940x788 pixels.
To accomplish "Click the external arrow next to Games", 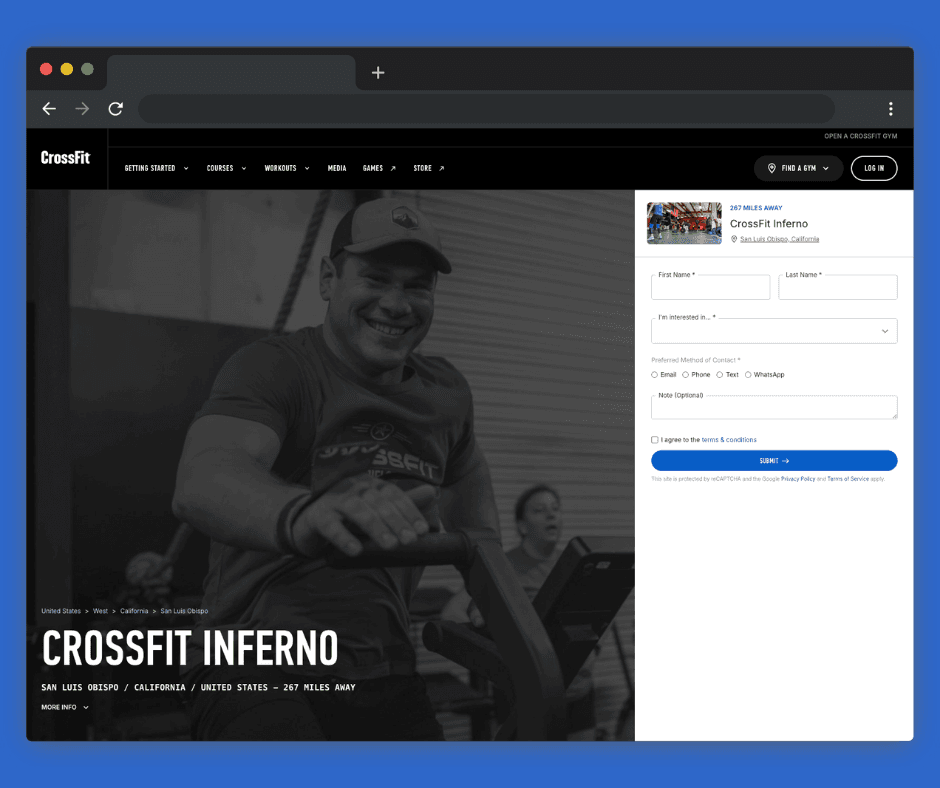I will tap(393, 169).
